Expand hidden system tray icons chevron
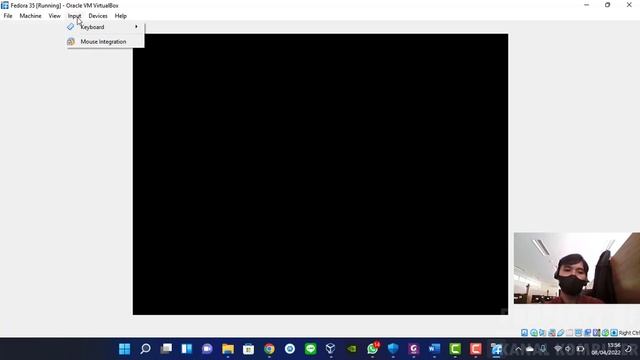This screenshot has height=360, width=640. [518, 349]
